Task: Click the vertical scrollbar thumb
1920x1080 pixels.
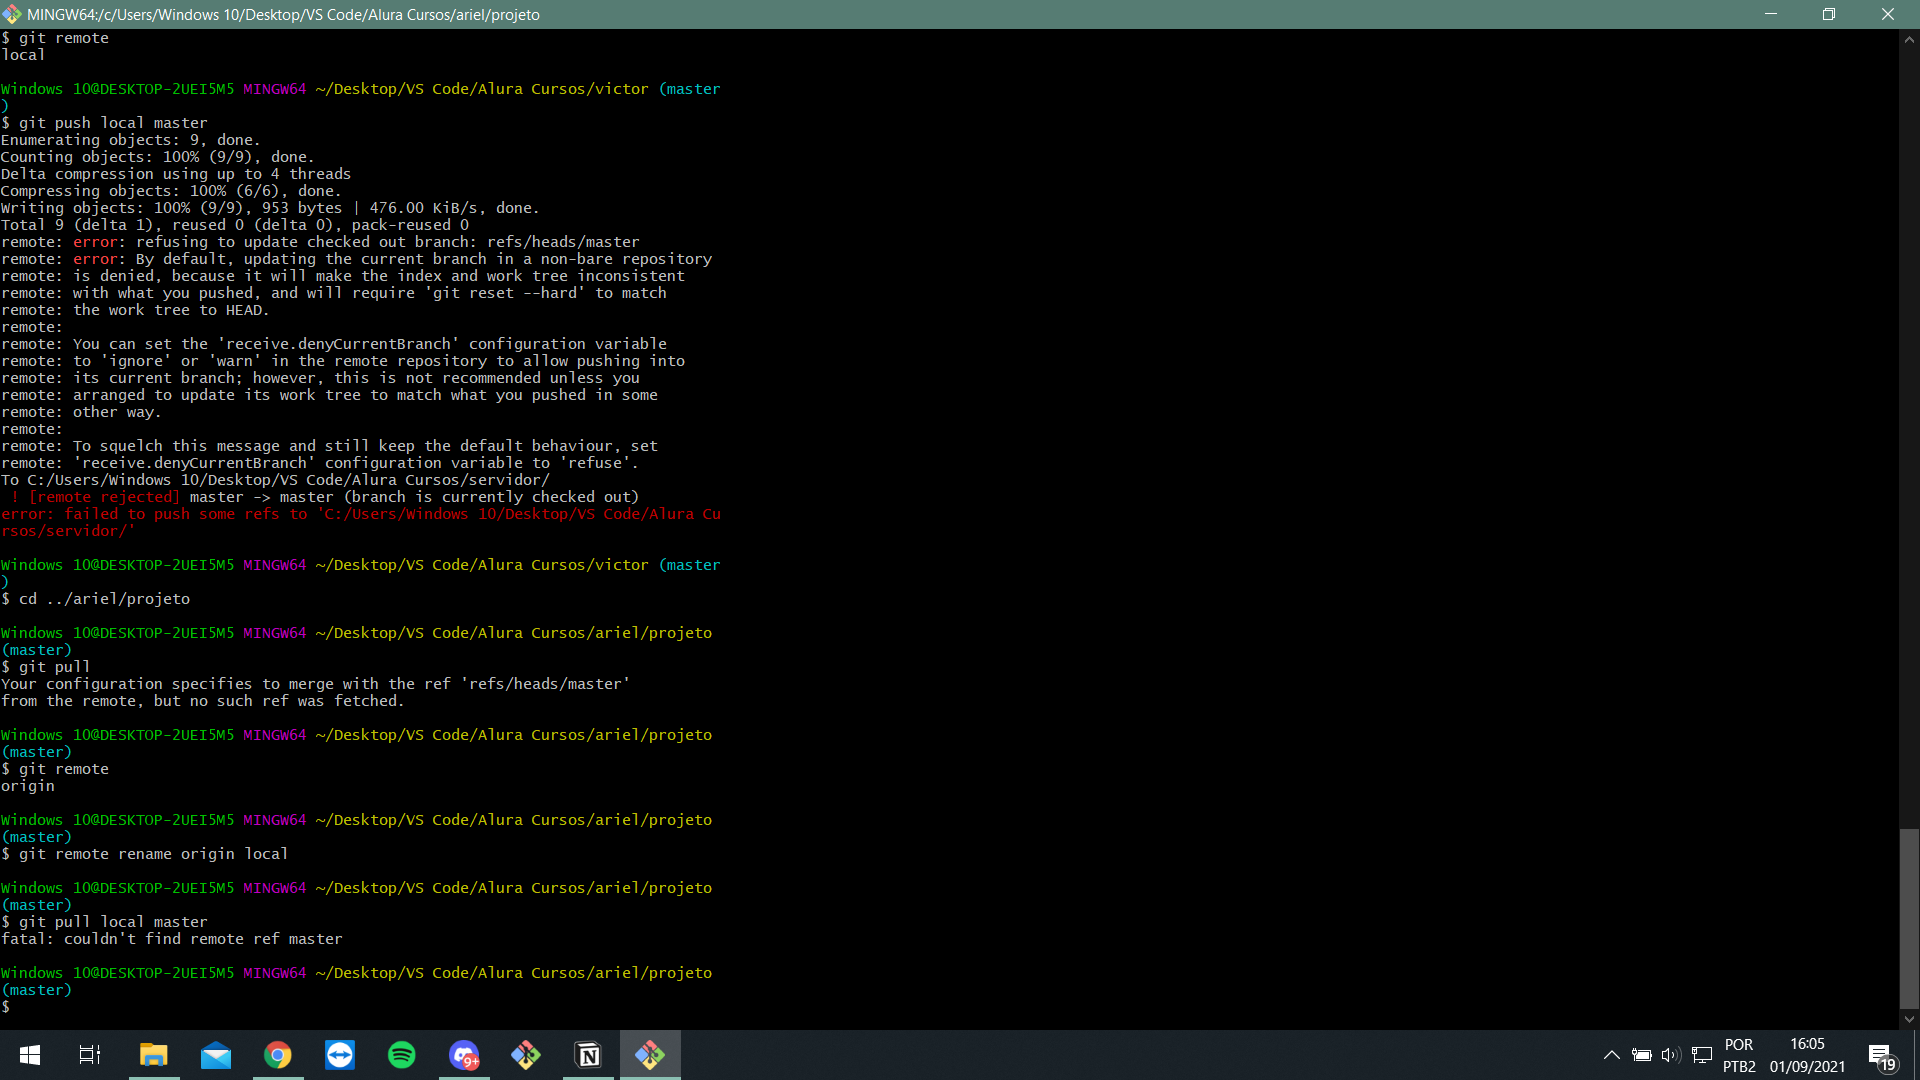Action: click(x=1909, y=919)
